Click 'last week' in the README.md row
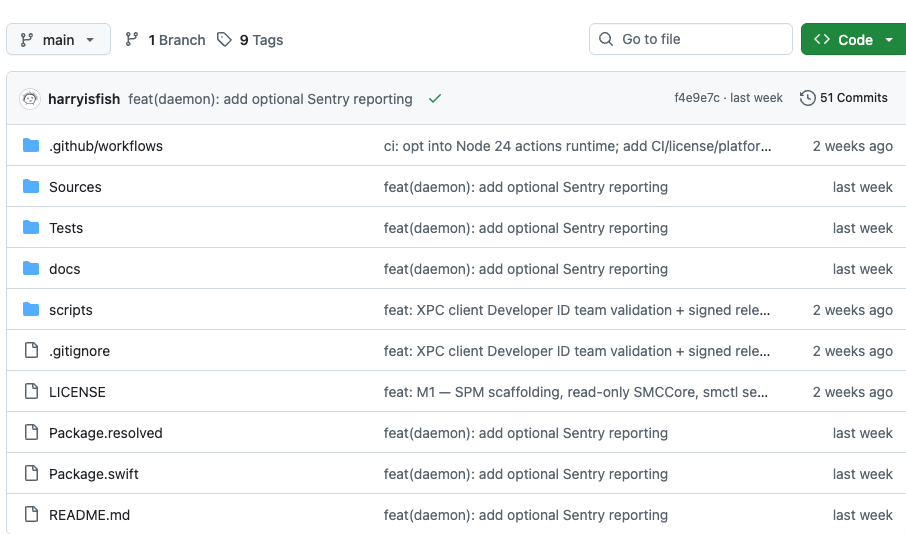The image size is (906, 534). click(x=863, y=516)
